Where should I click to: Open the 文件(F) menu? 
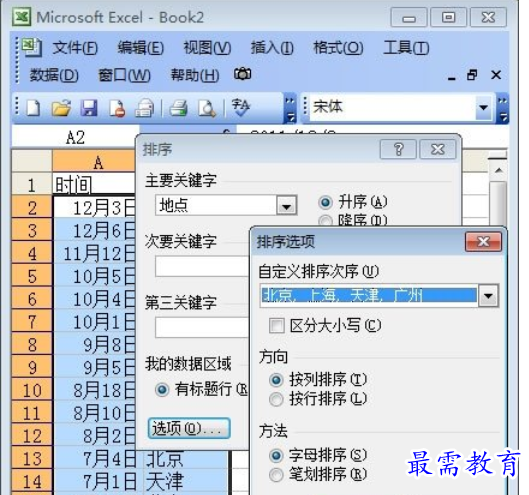pyautogui.click(x=75, y=48)
